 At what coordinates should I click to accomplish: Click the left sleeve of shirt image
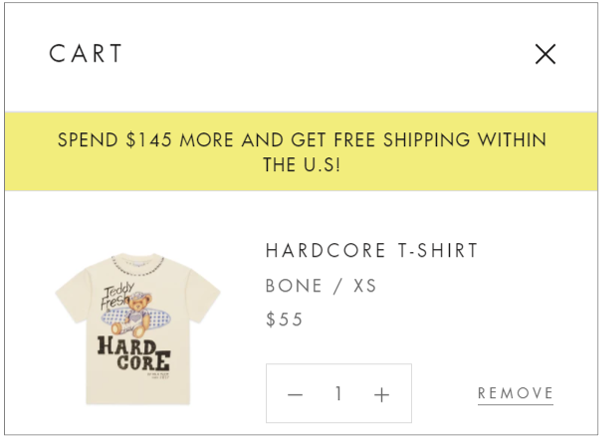point(73,298)
